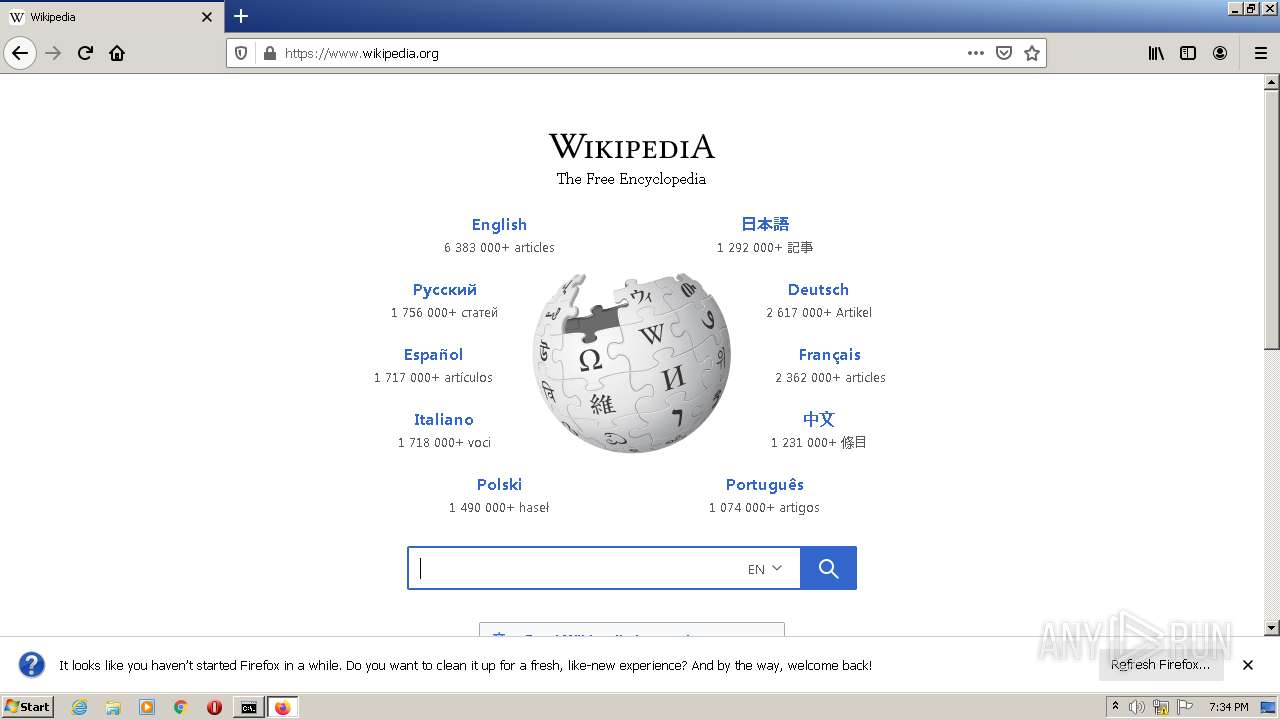Open the Action Center flag icon
1280x720 pixels.
click(x=1185, y=707)
